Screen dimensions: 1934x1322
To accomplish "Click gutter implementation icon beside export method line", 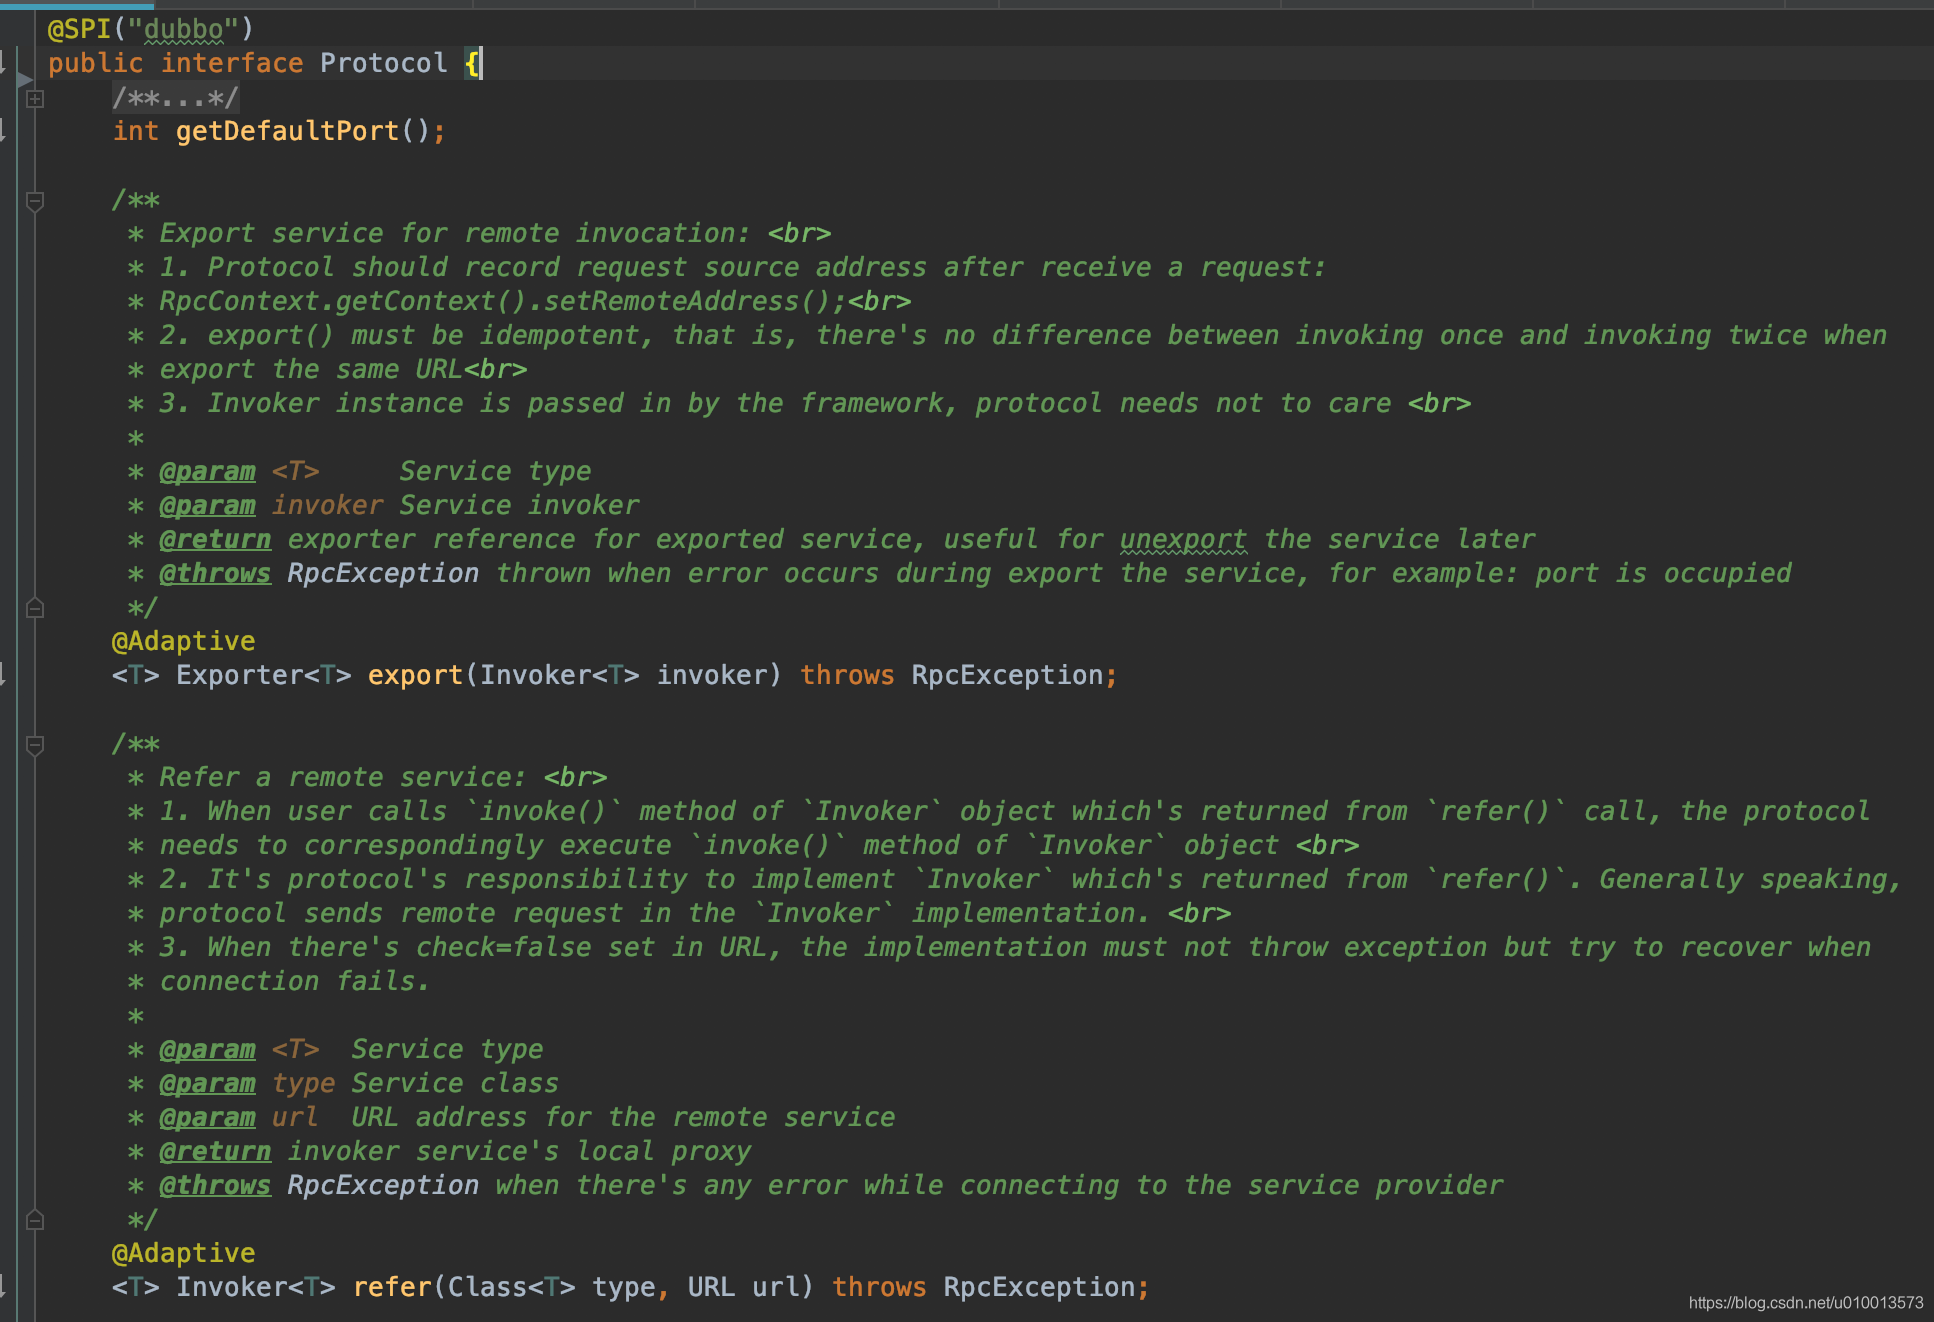I will click(3, 675).
